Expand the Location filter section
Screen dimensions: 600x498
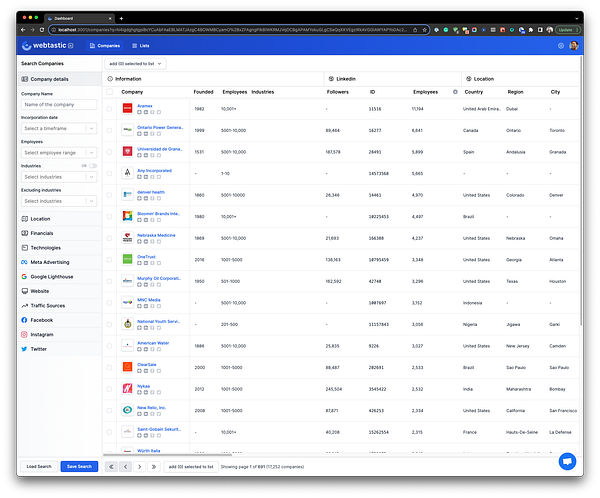[x=59, y=219]
